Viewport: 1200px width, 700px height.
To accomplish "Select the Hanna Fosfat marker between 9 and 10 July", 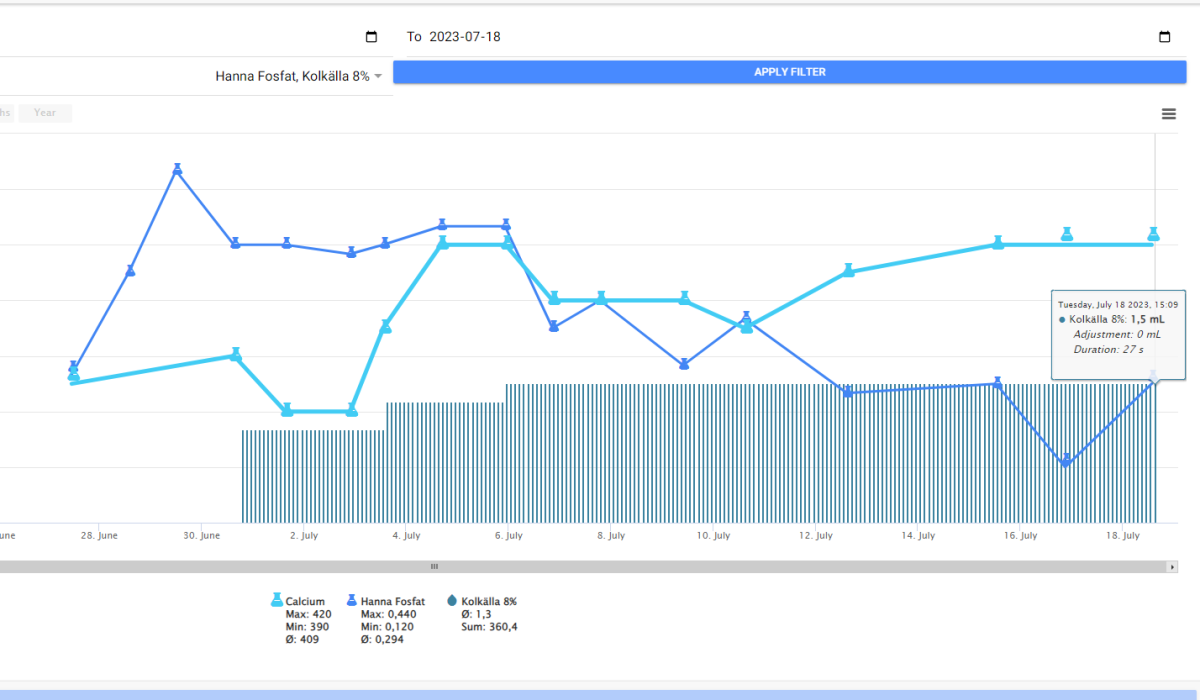I will (684, 364).
